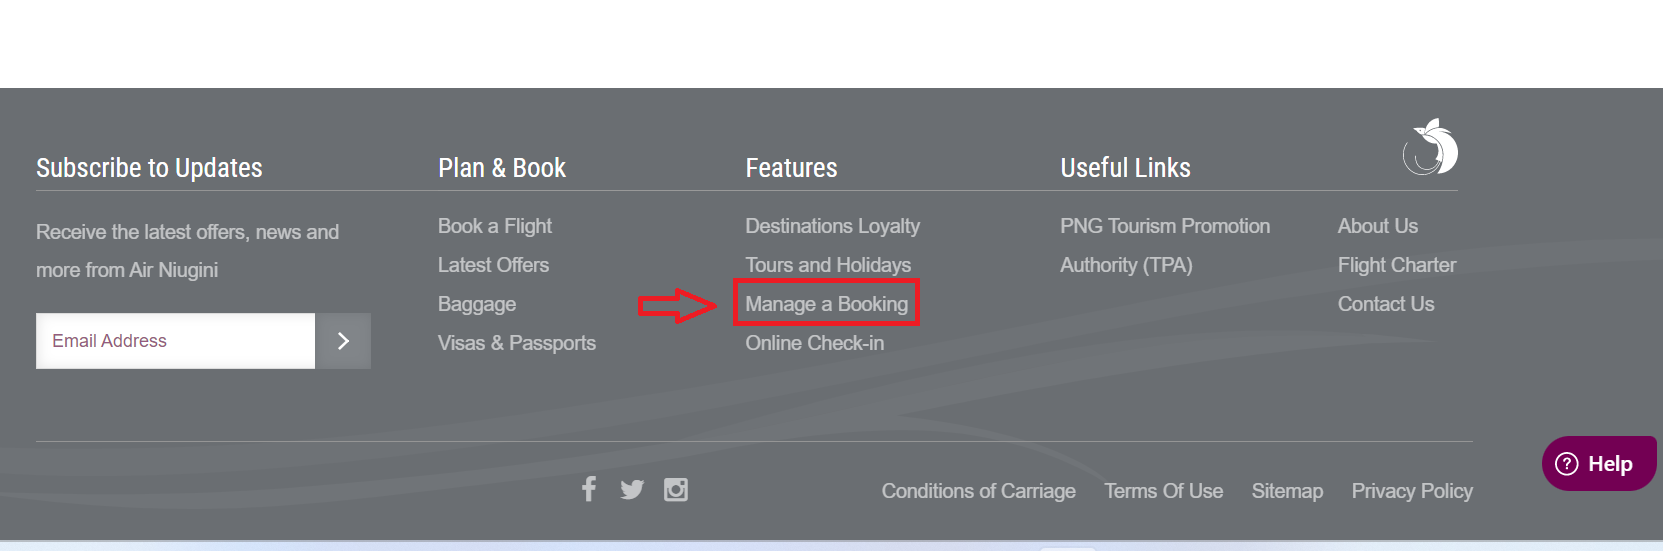
Task: Open the Instagram camera icon
Action: coord(676,490)
